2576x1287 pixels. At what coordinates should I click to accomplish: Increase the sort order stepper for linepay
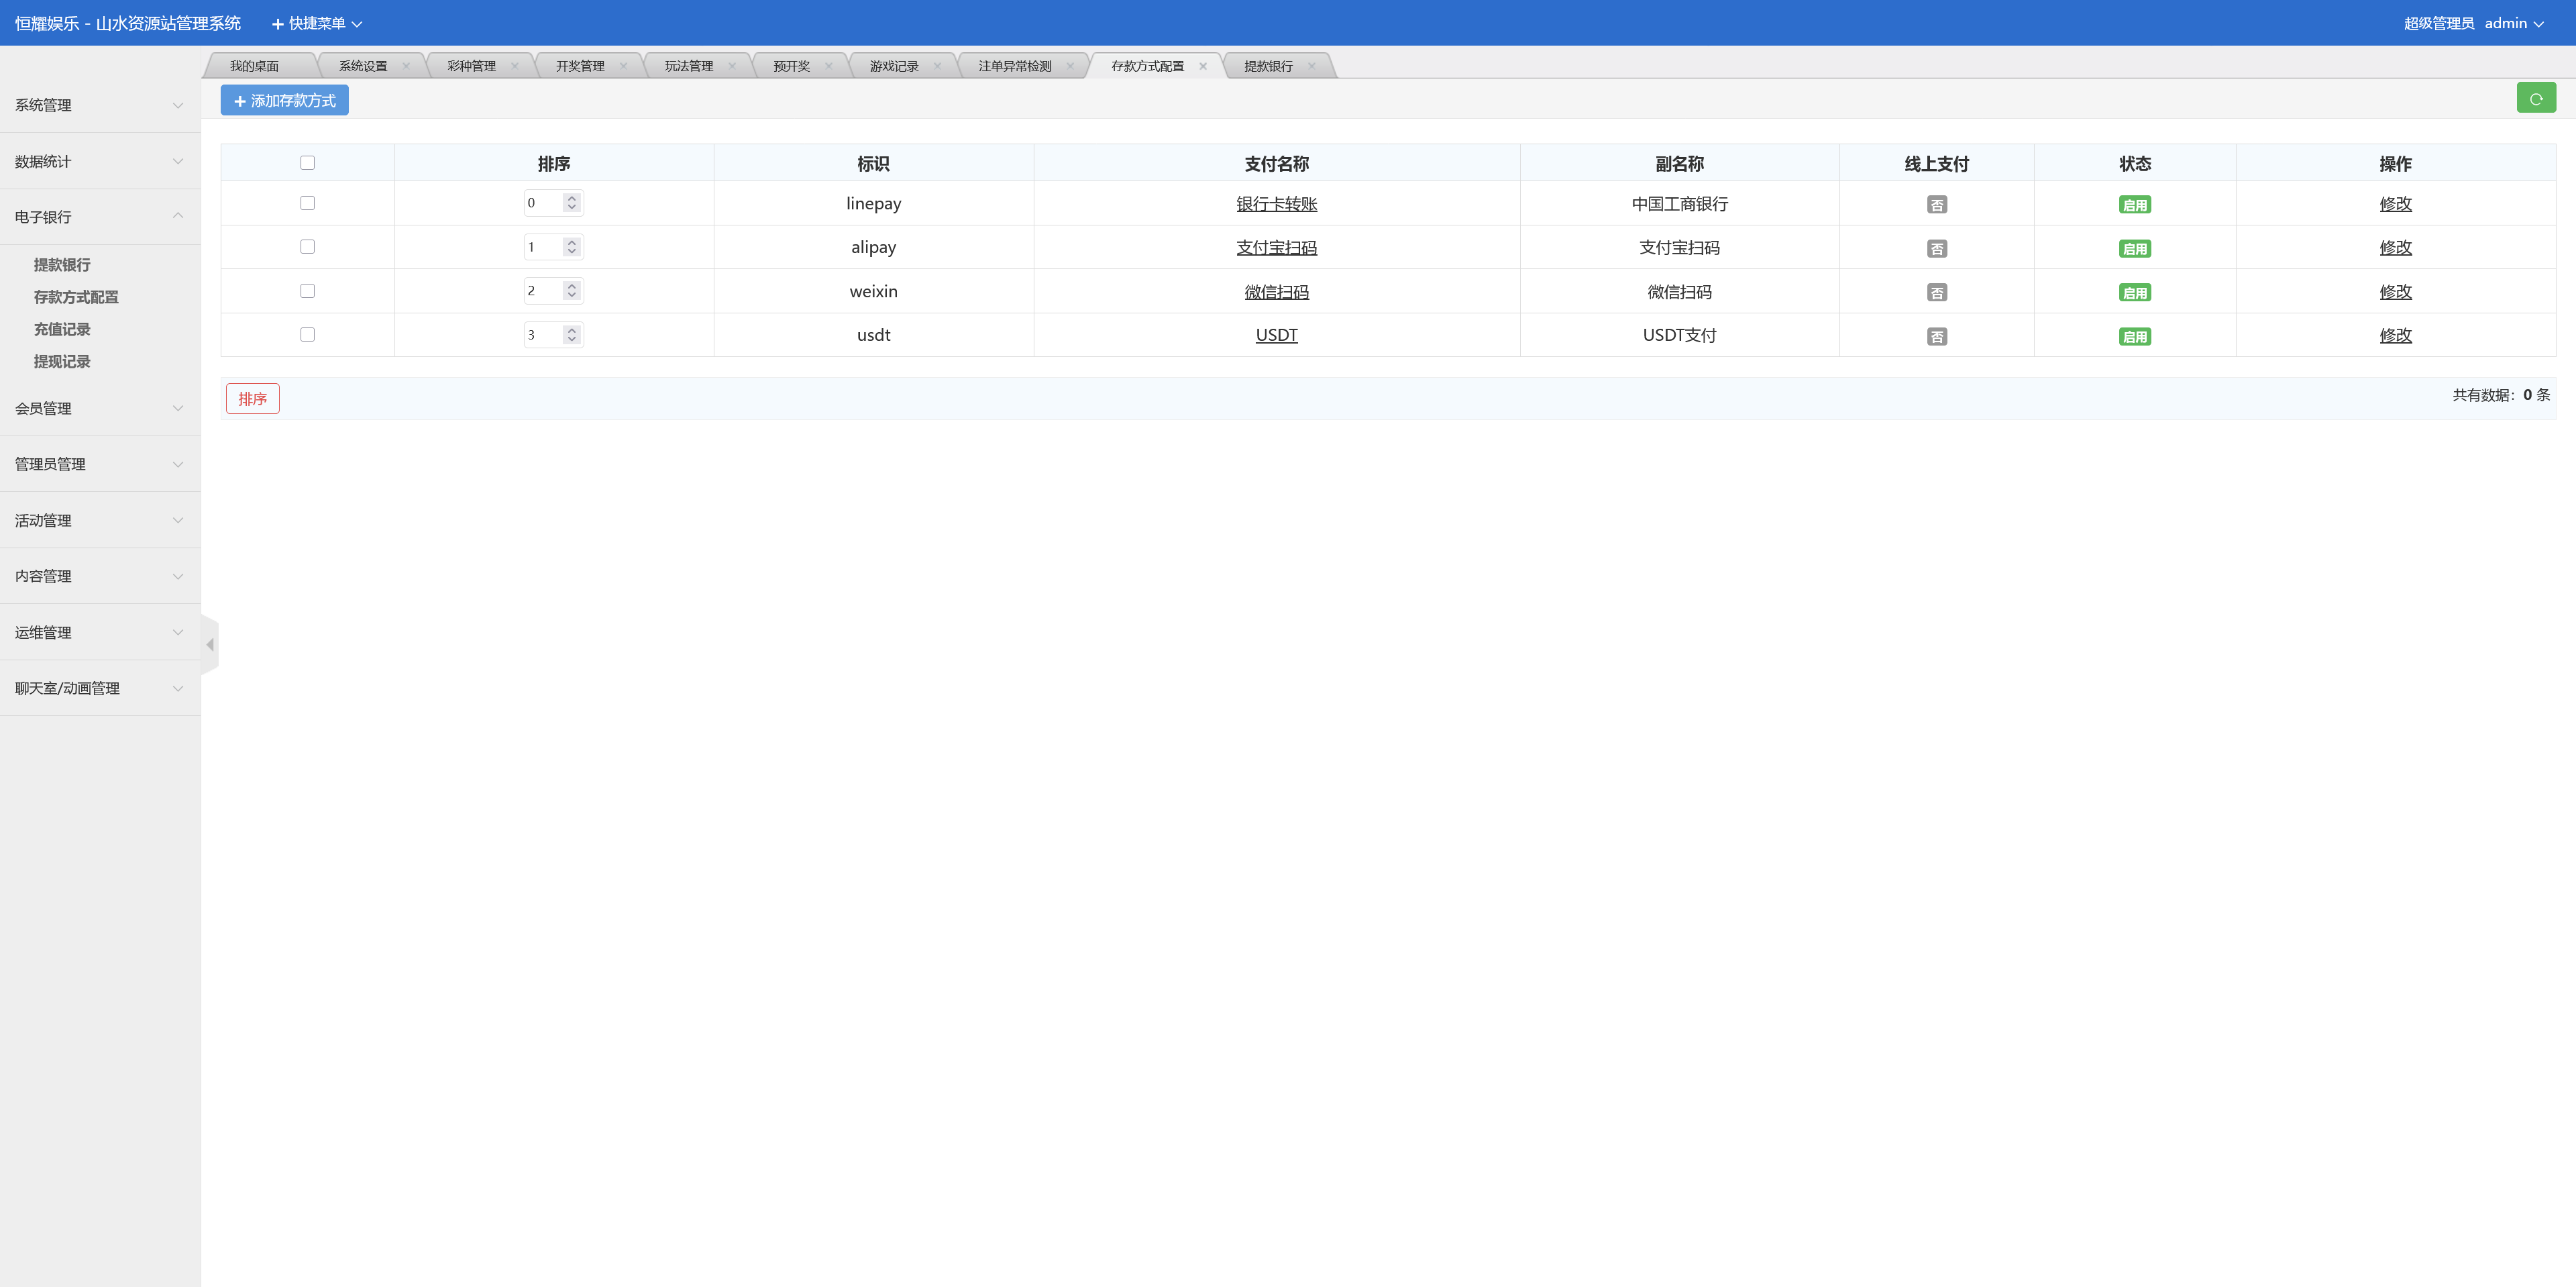[x=572, y=198]
